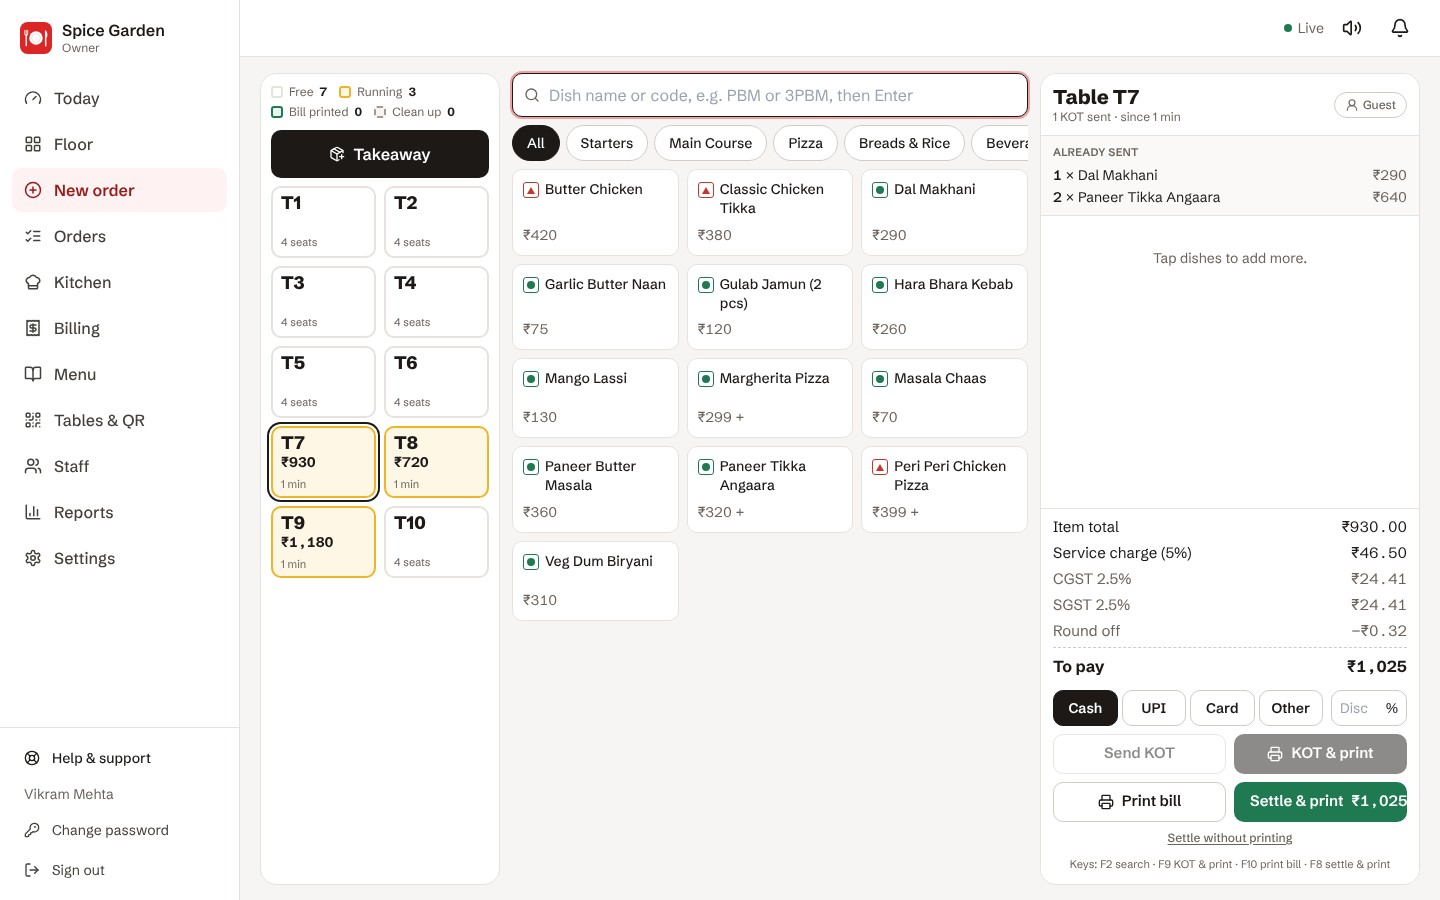This screenshot has width=1440, height=900.
Task: Start a Takeaway order
Action: (380, 154)
